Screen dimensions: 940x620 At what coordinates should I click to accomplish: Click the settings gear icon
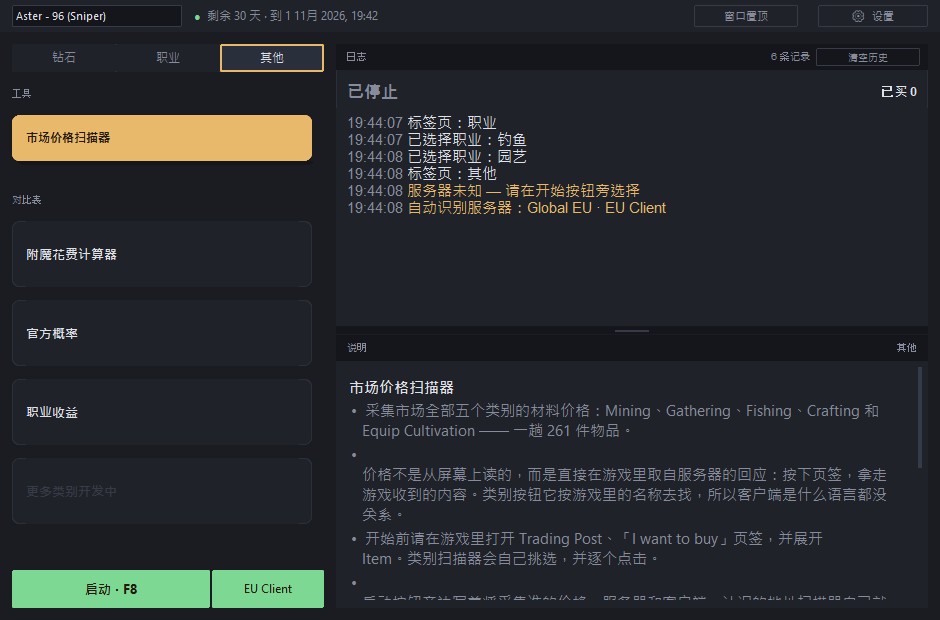coord(858,16)
